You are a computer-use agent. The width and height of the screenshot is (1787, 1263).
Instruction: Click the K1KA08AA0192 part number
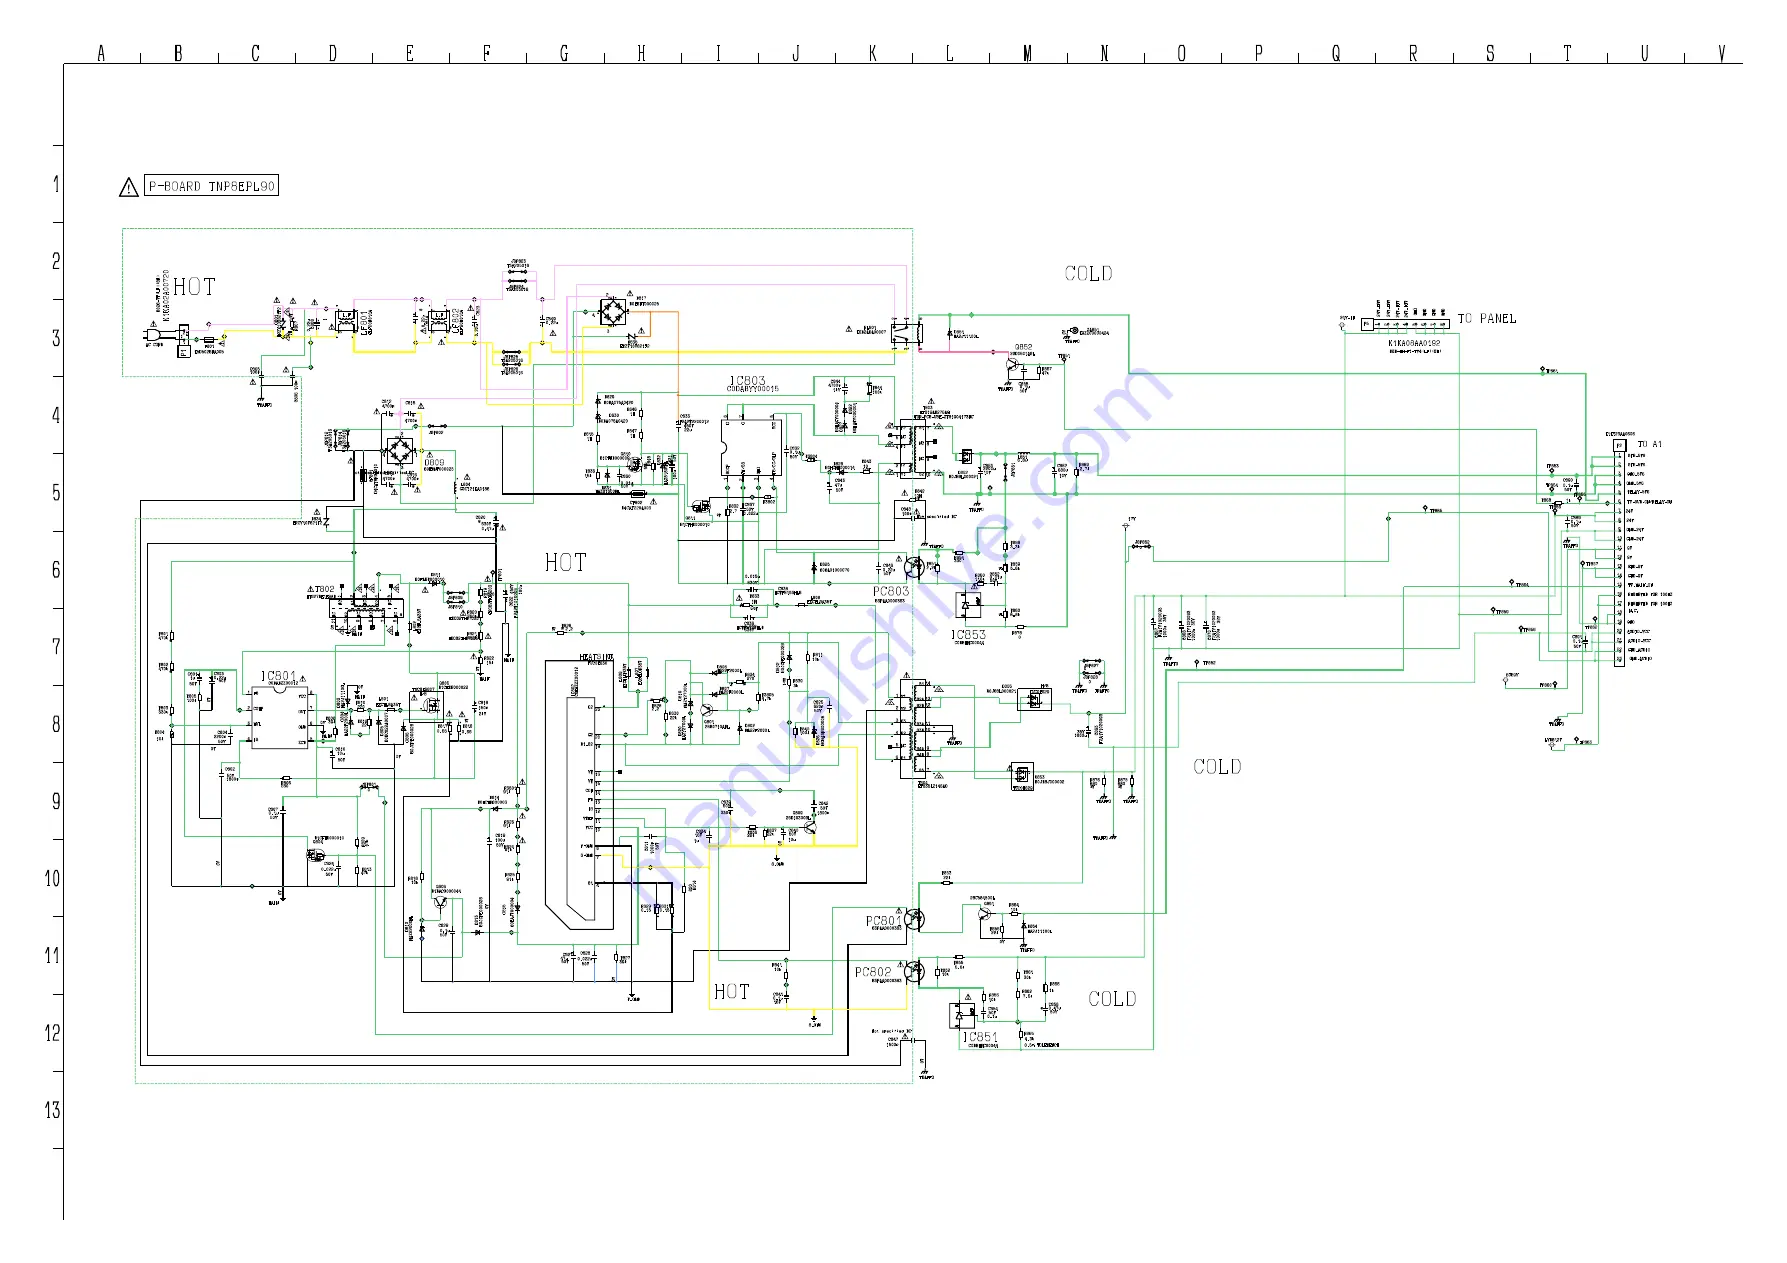1414,343
